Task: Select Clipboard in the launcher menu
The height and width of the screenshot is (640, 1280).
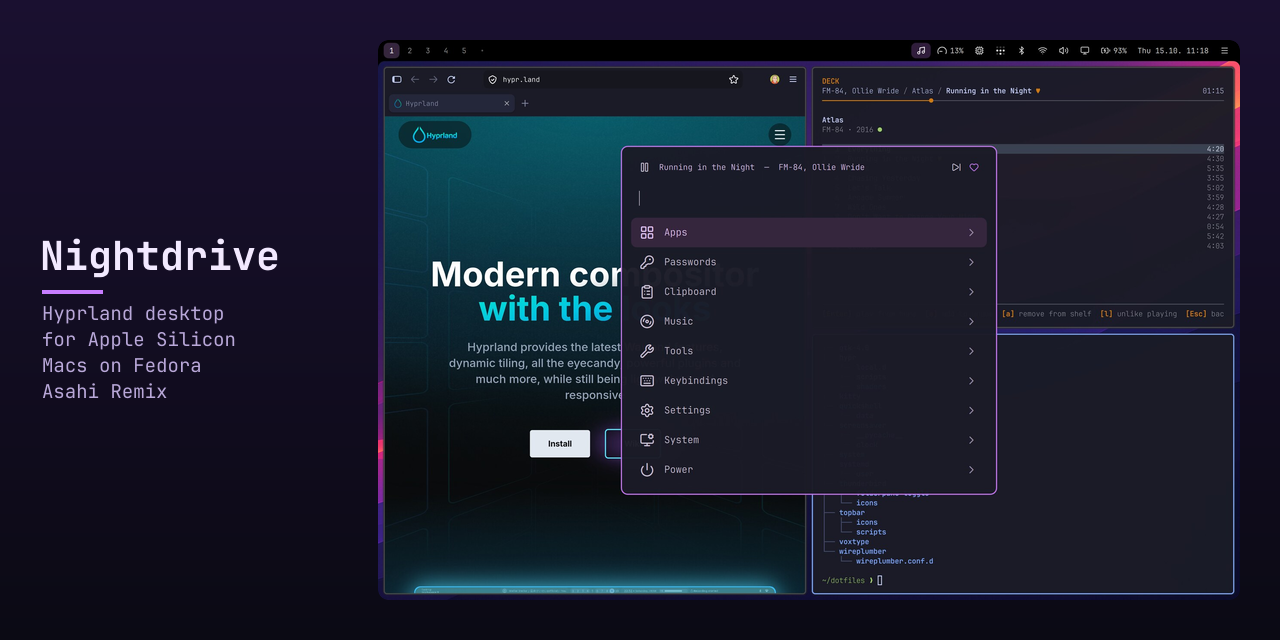Action: 809,292
